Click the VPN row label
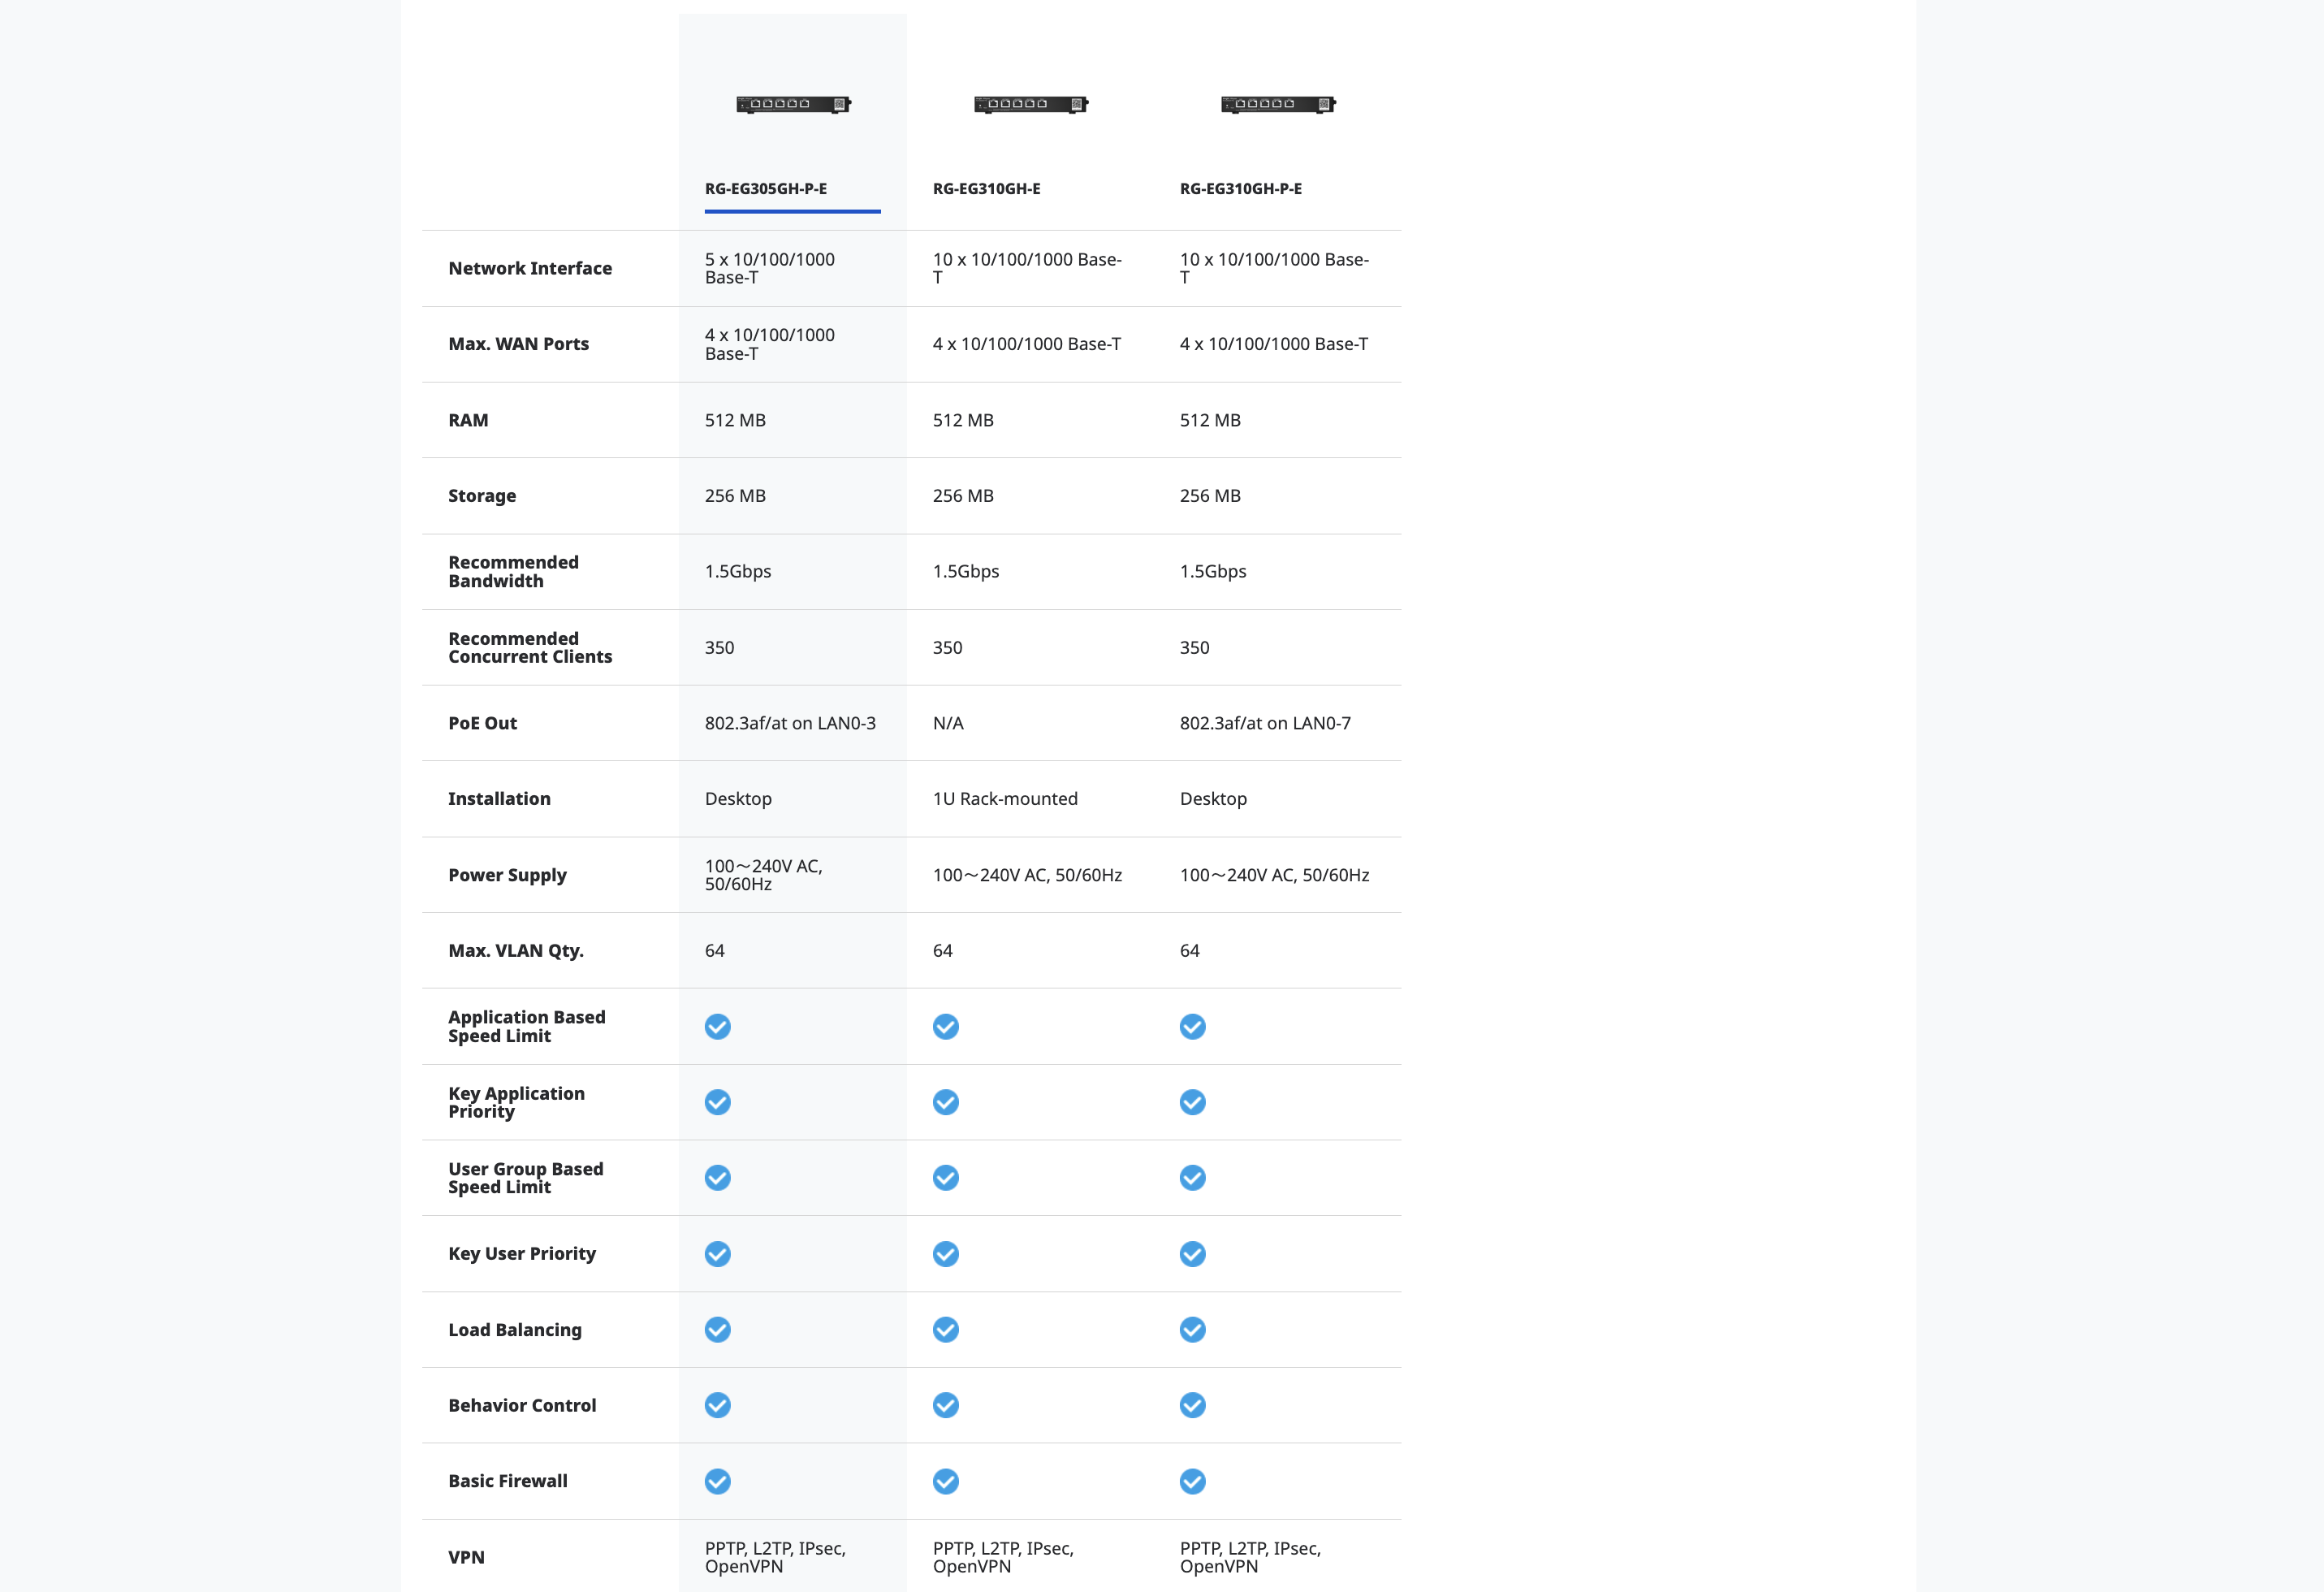 466,1557
